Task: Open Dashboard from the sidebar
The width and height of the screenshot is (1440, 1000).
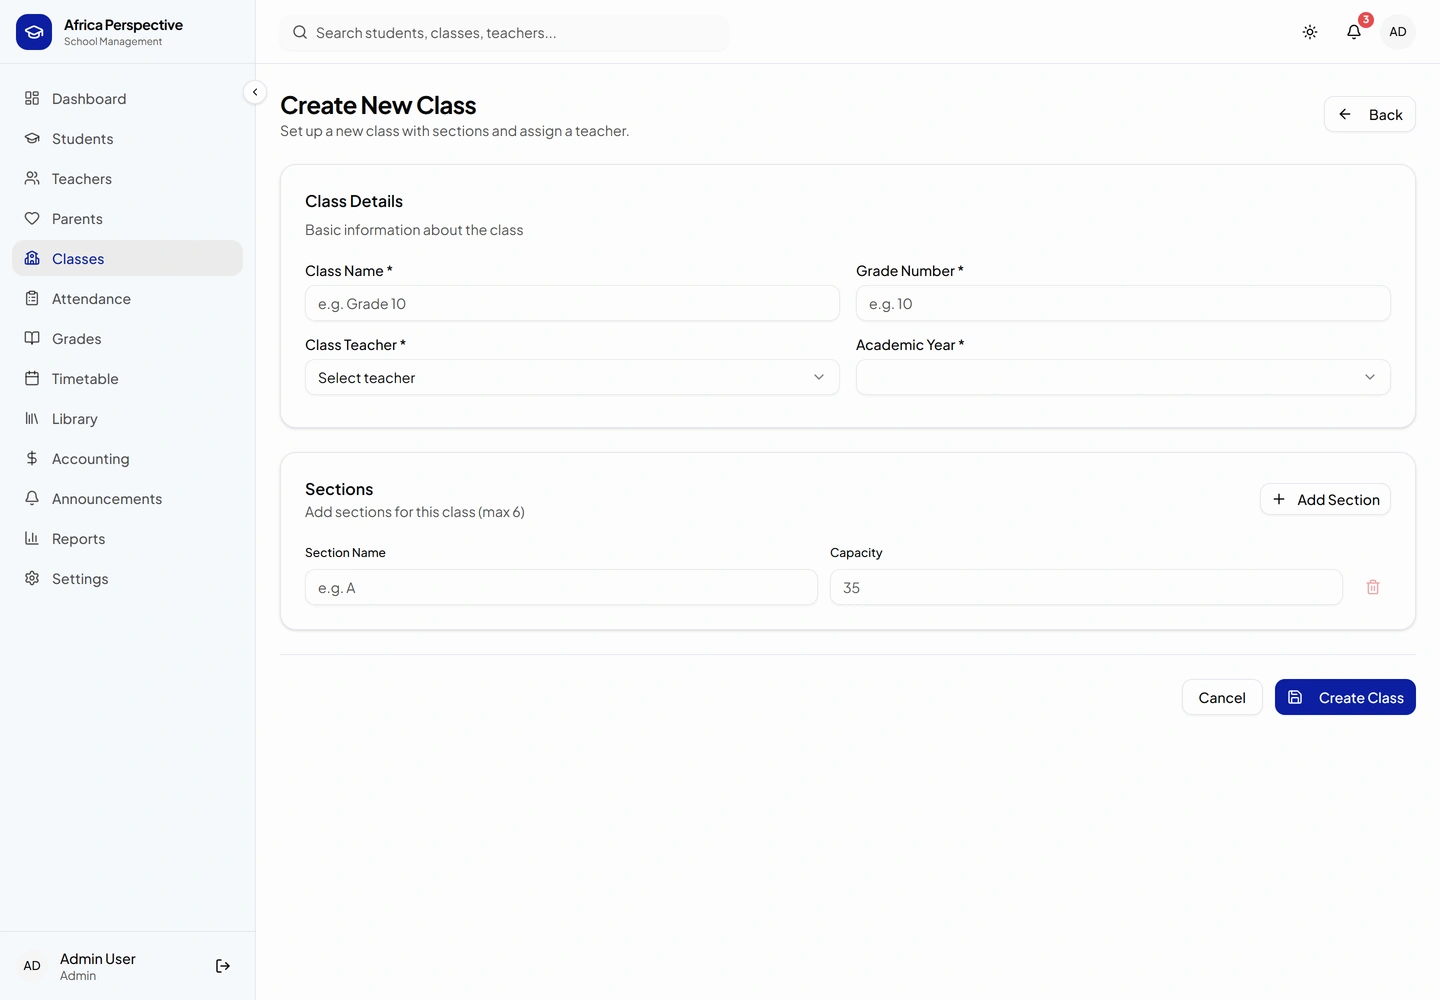Action: pyautogui.click(x=127, y=98)
